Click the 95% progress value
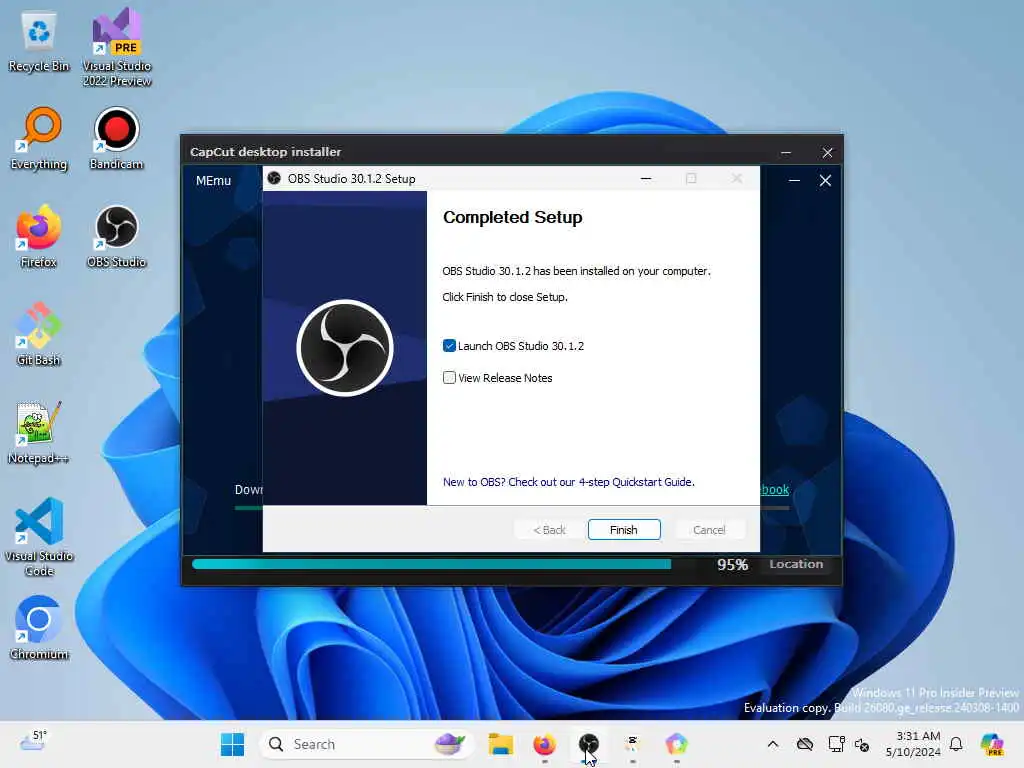The width and height of the screenshot is (1024, 768). point(732,564)
